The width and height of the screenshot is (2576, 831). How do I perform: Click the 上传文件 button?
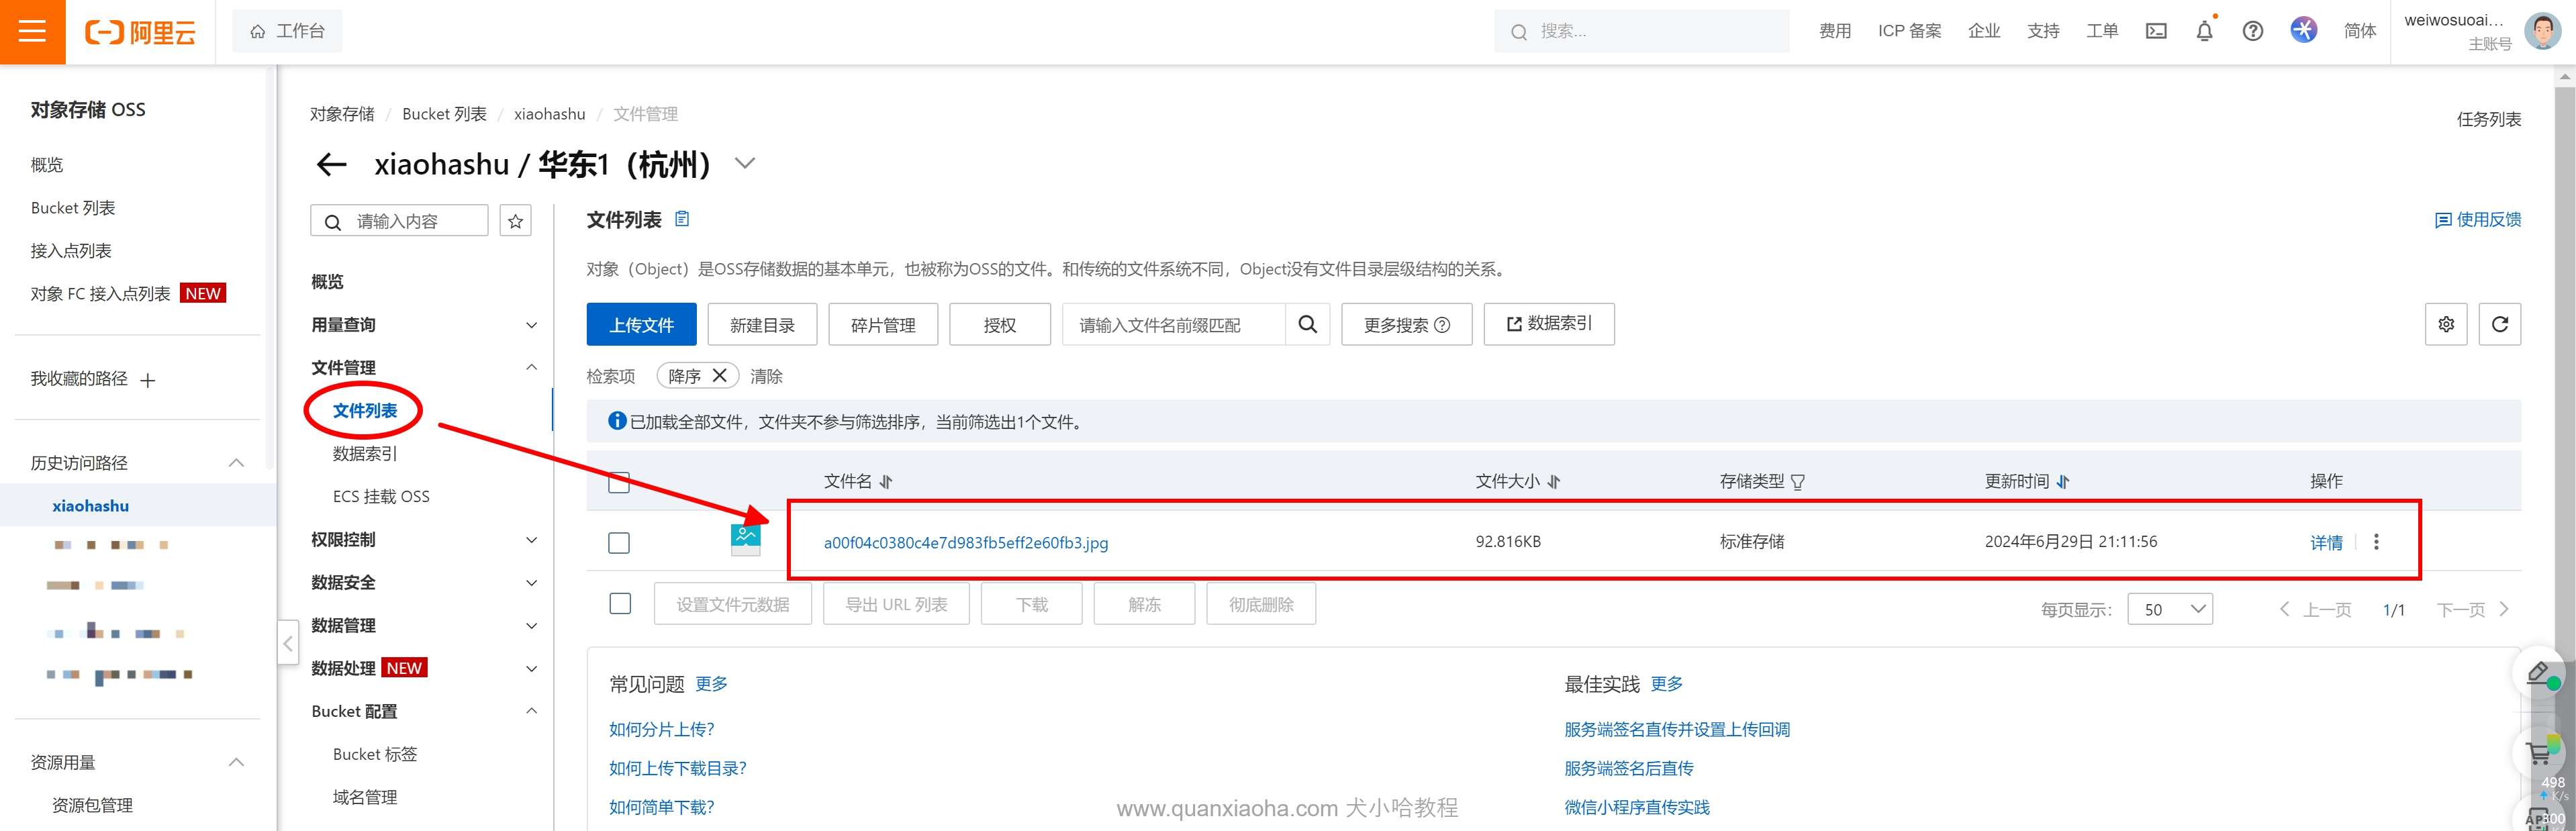[x=641, y=324]
